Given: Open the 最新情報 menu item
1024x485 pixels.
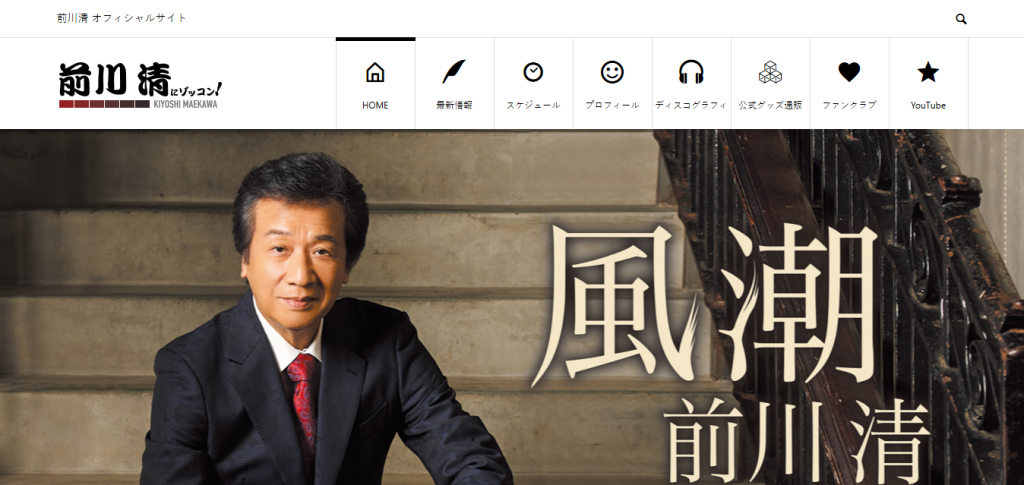Looking at the screenshot, I should [454, 105].
